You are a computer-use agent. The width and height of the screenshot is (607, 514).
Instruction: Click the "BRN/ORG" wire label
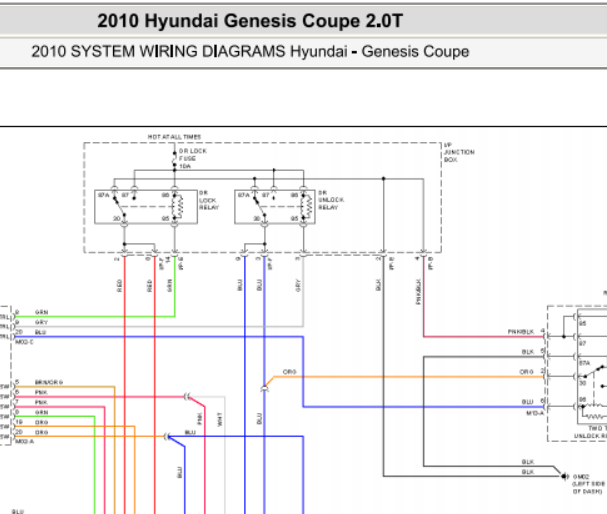49,382
